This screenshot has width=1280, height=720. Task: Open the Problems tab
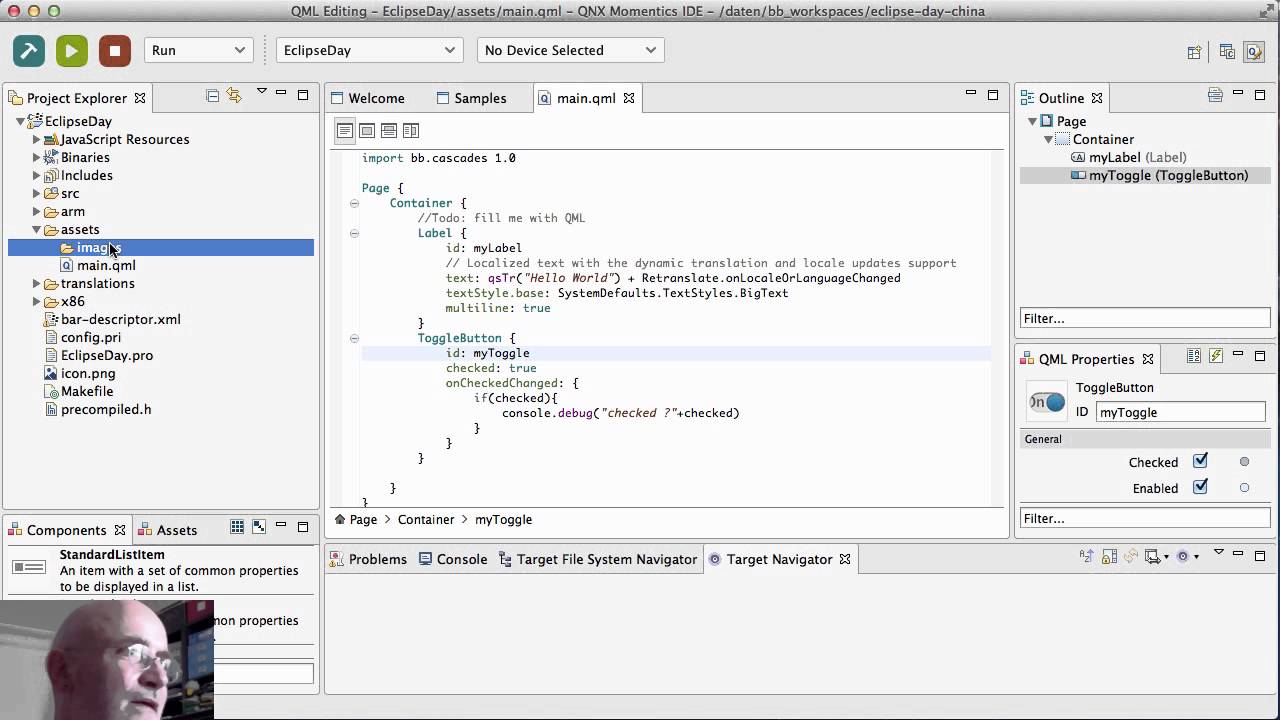coord(368,559)
